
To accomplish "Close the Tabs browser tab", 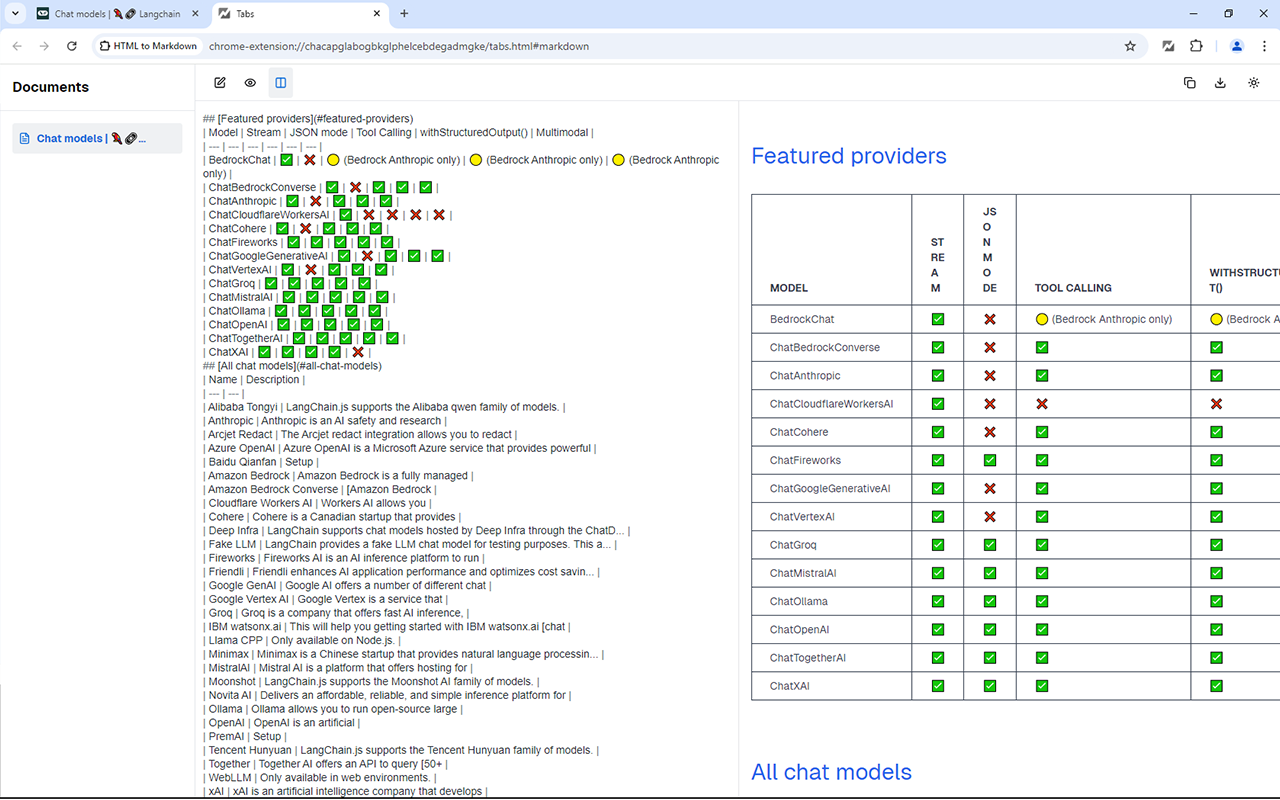I will point(377,14).
